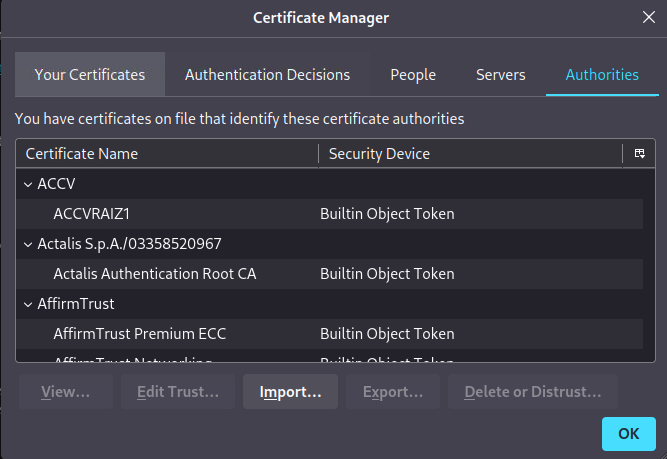Go to the People tab

(413, 75)
